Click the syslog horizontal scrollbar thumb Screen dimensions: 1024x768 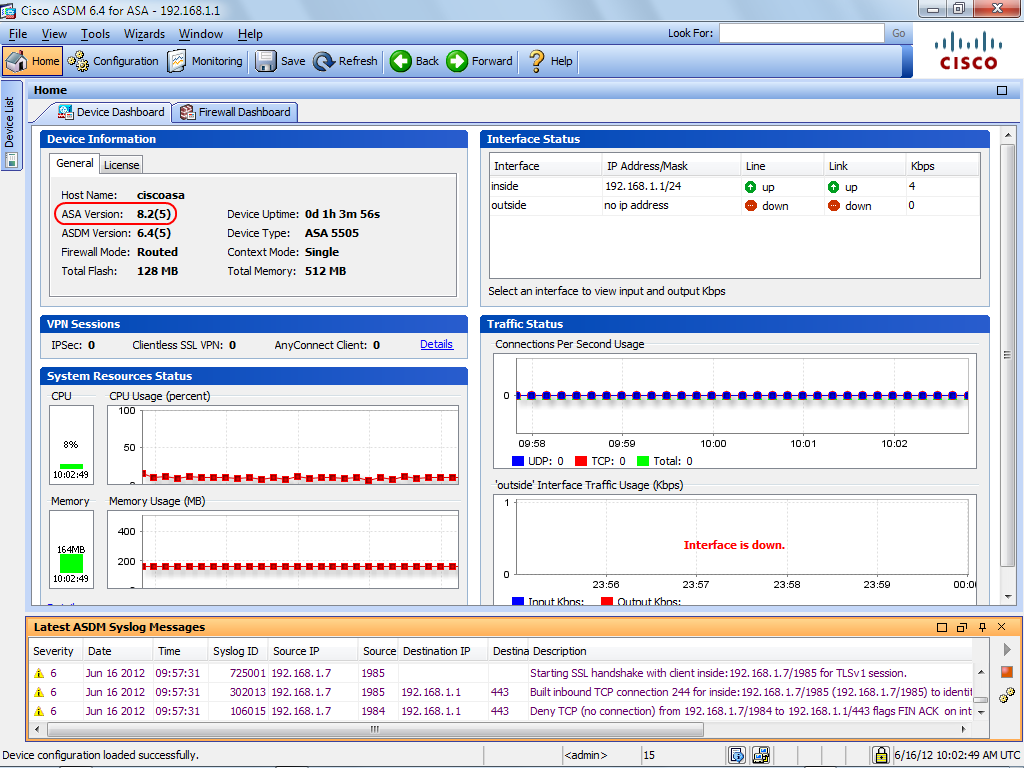(x=376, y=729)
